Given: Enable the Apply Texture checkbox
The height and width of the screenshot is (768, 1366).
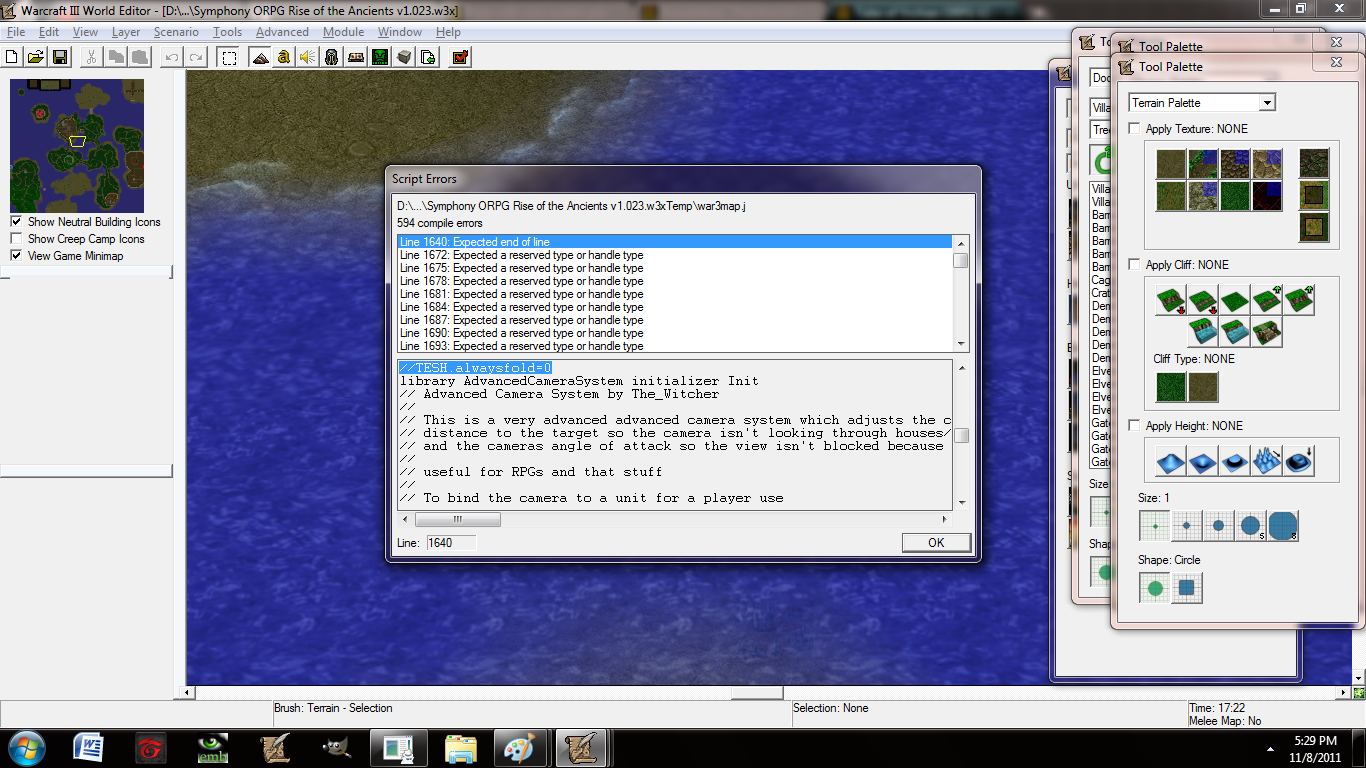Looking at the screenshot, I should [1134, 128].
